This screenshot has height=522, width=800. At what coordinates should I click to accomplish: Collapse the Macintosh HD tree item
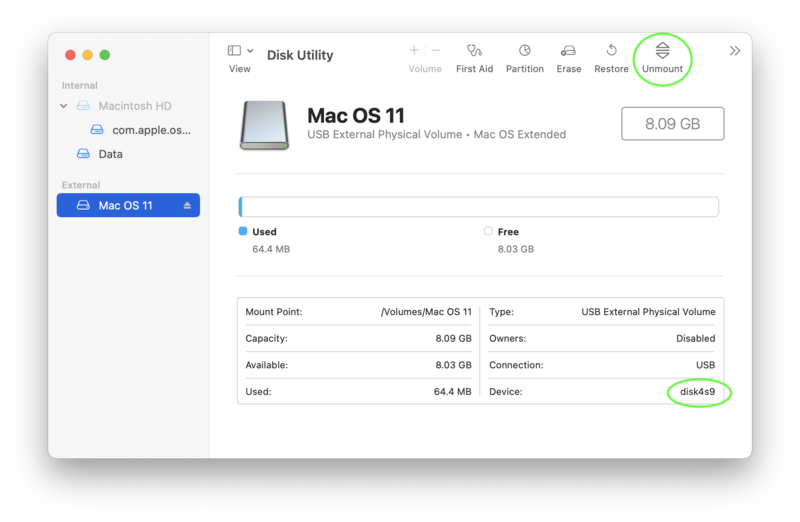click(x=64, y=106)
